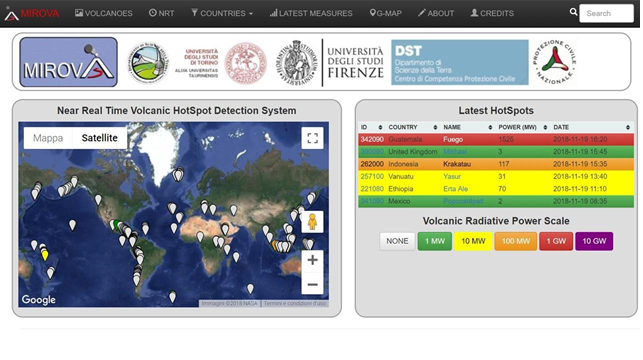Zoom in on the map
The height and width of the screenshot is (360, 643).
pyautogui.click(x=312, y=260)
